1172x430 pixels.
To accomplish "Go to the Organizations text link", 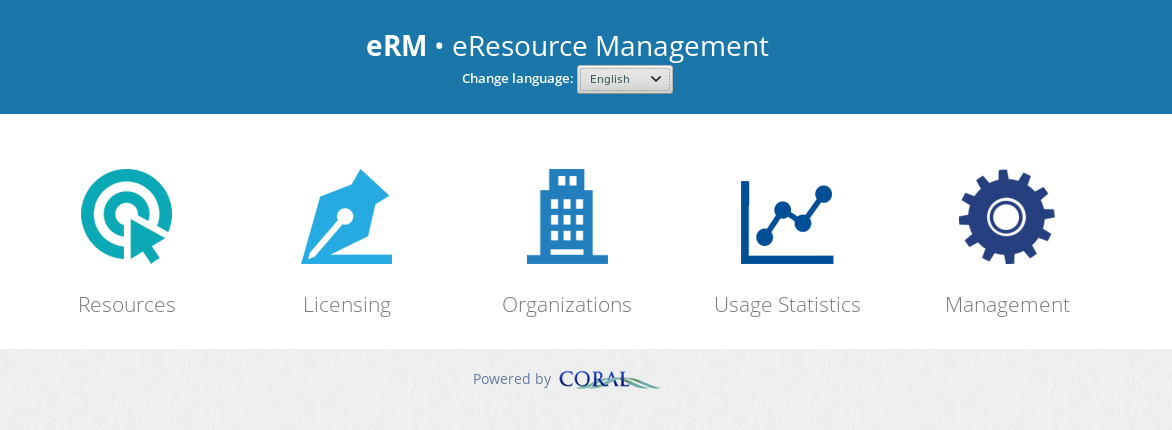I will [567, 305].
